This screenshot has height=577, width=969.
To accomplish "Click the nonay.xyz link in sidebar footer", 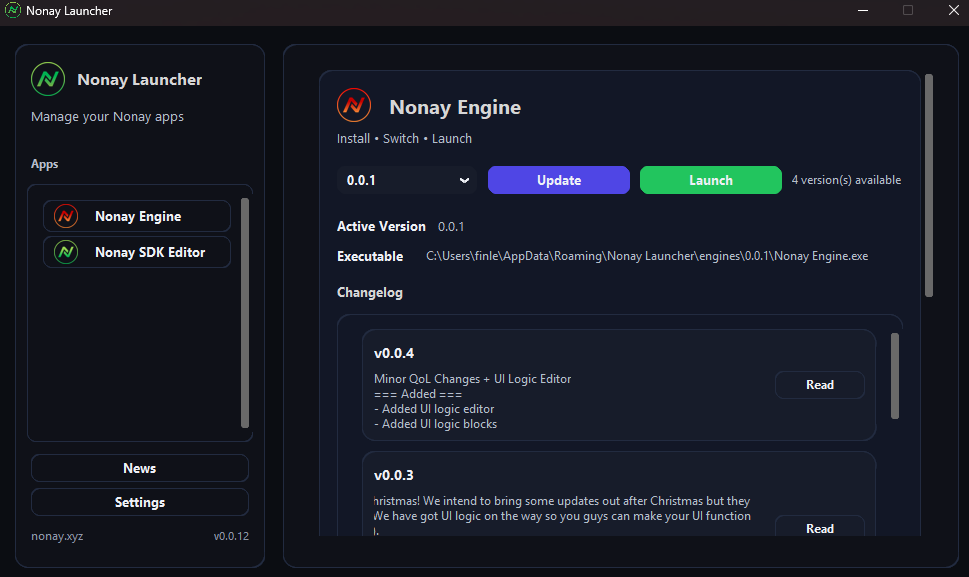I will pos(57,536).
